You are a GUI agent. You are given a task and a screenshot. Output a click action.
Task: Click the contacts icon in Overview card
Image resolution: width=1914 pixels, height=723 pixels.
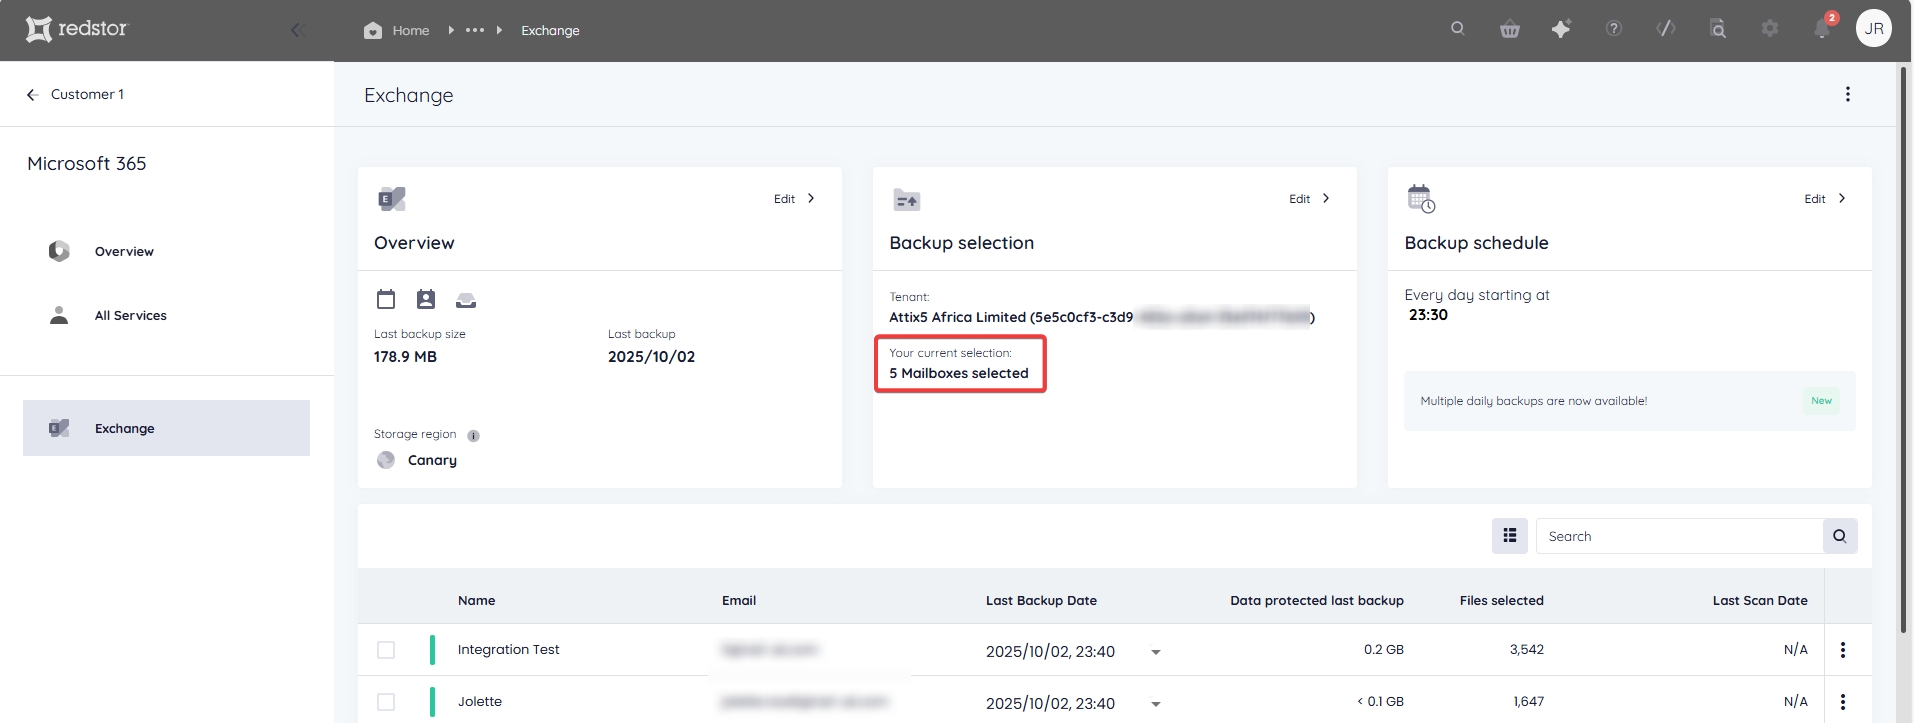(426, 299)
